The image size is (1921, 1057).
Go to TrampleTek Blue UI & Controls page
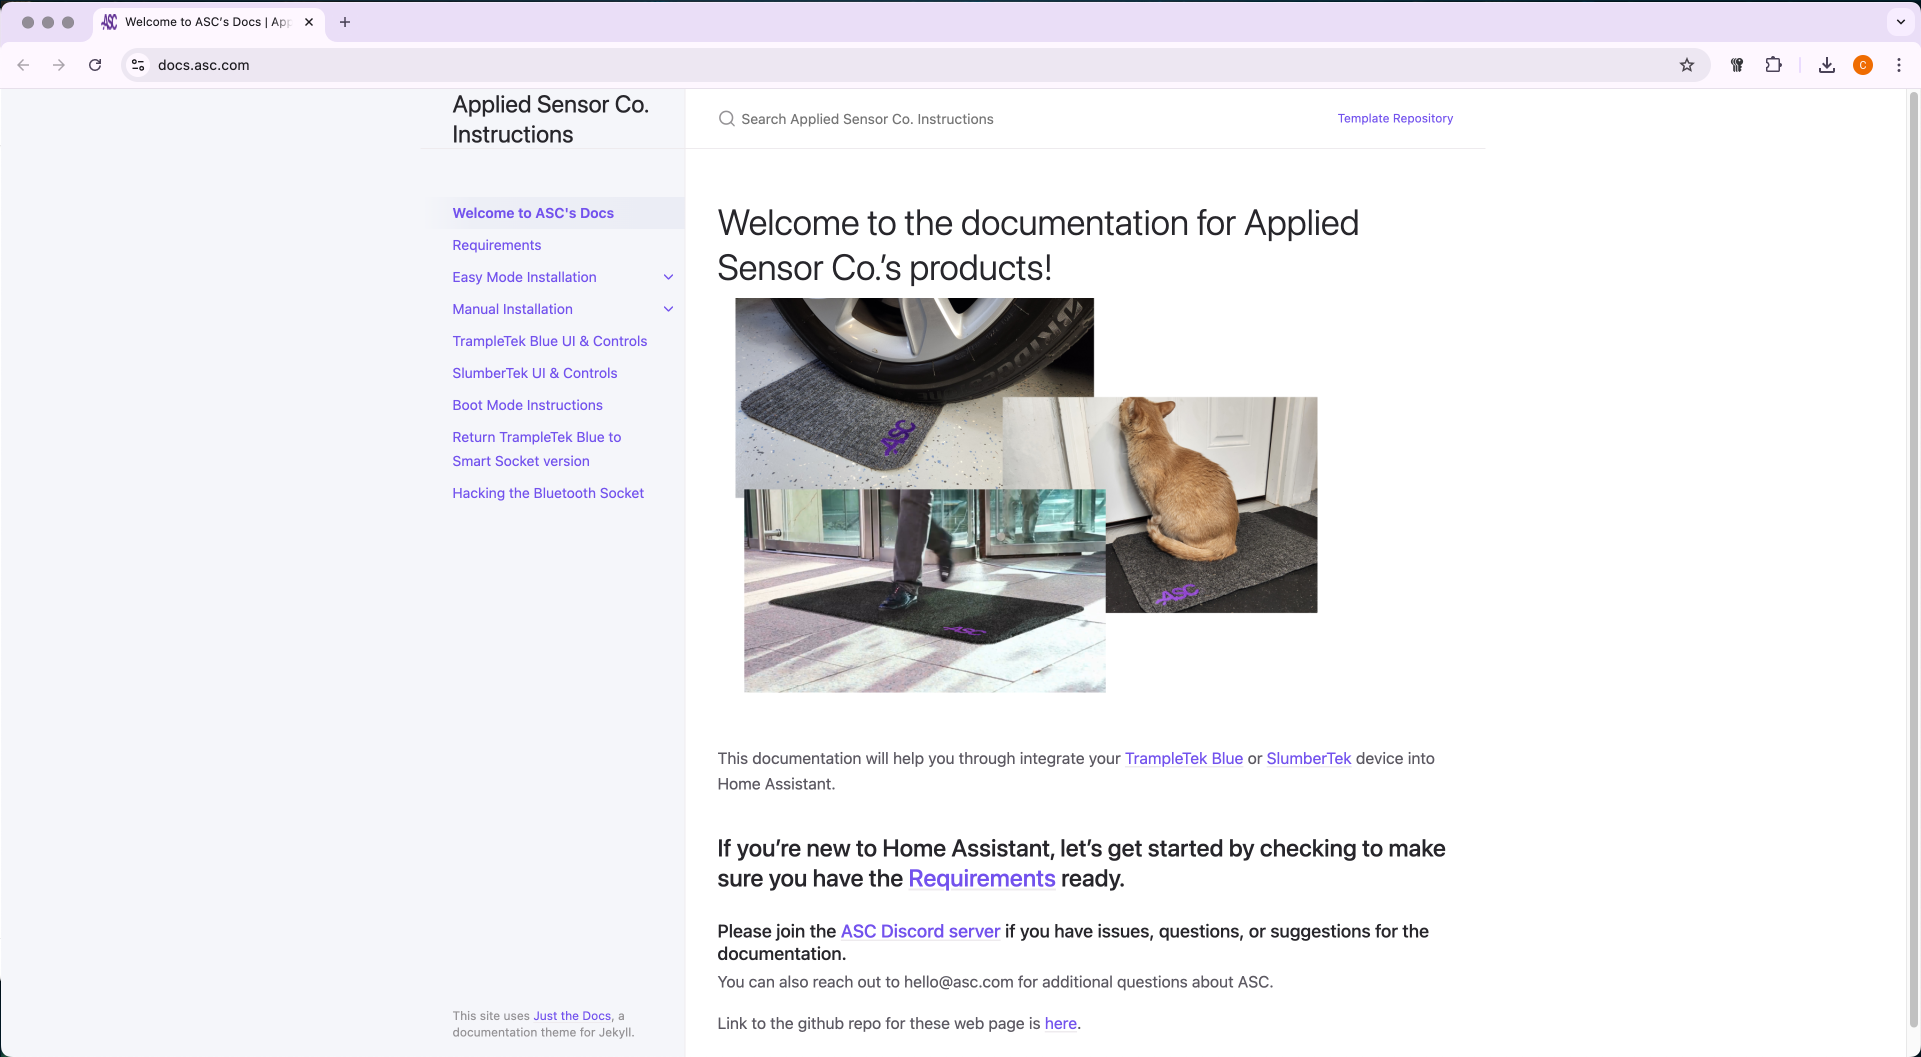549,341
